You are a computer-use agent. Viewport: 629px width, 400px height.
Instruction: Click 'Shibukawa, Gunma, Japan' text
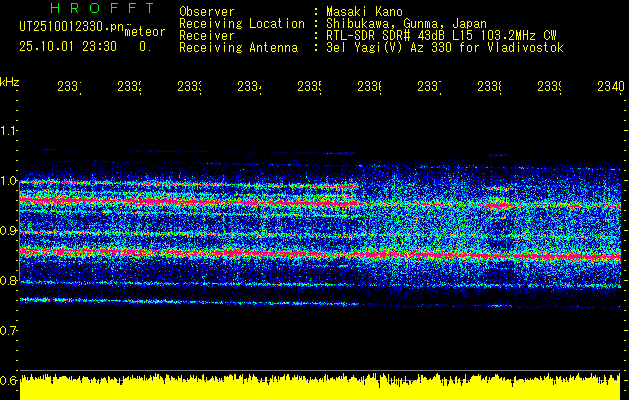pos(406,24)
